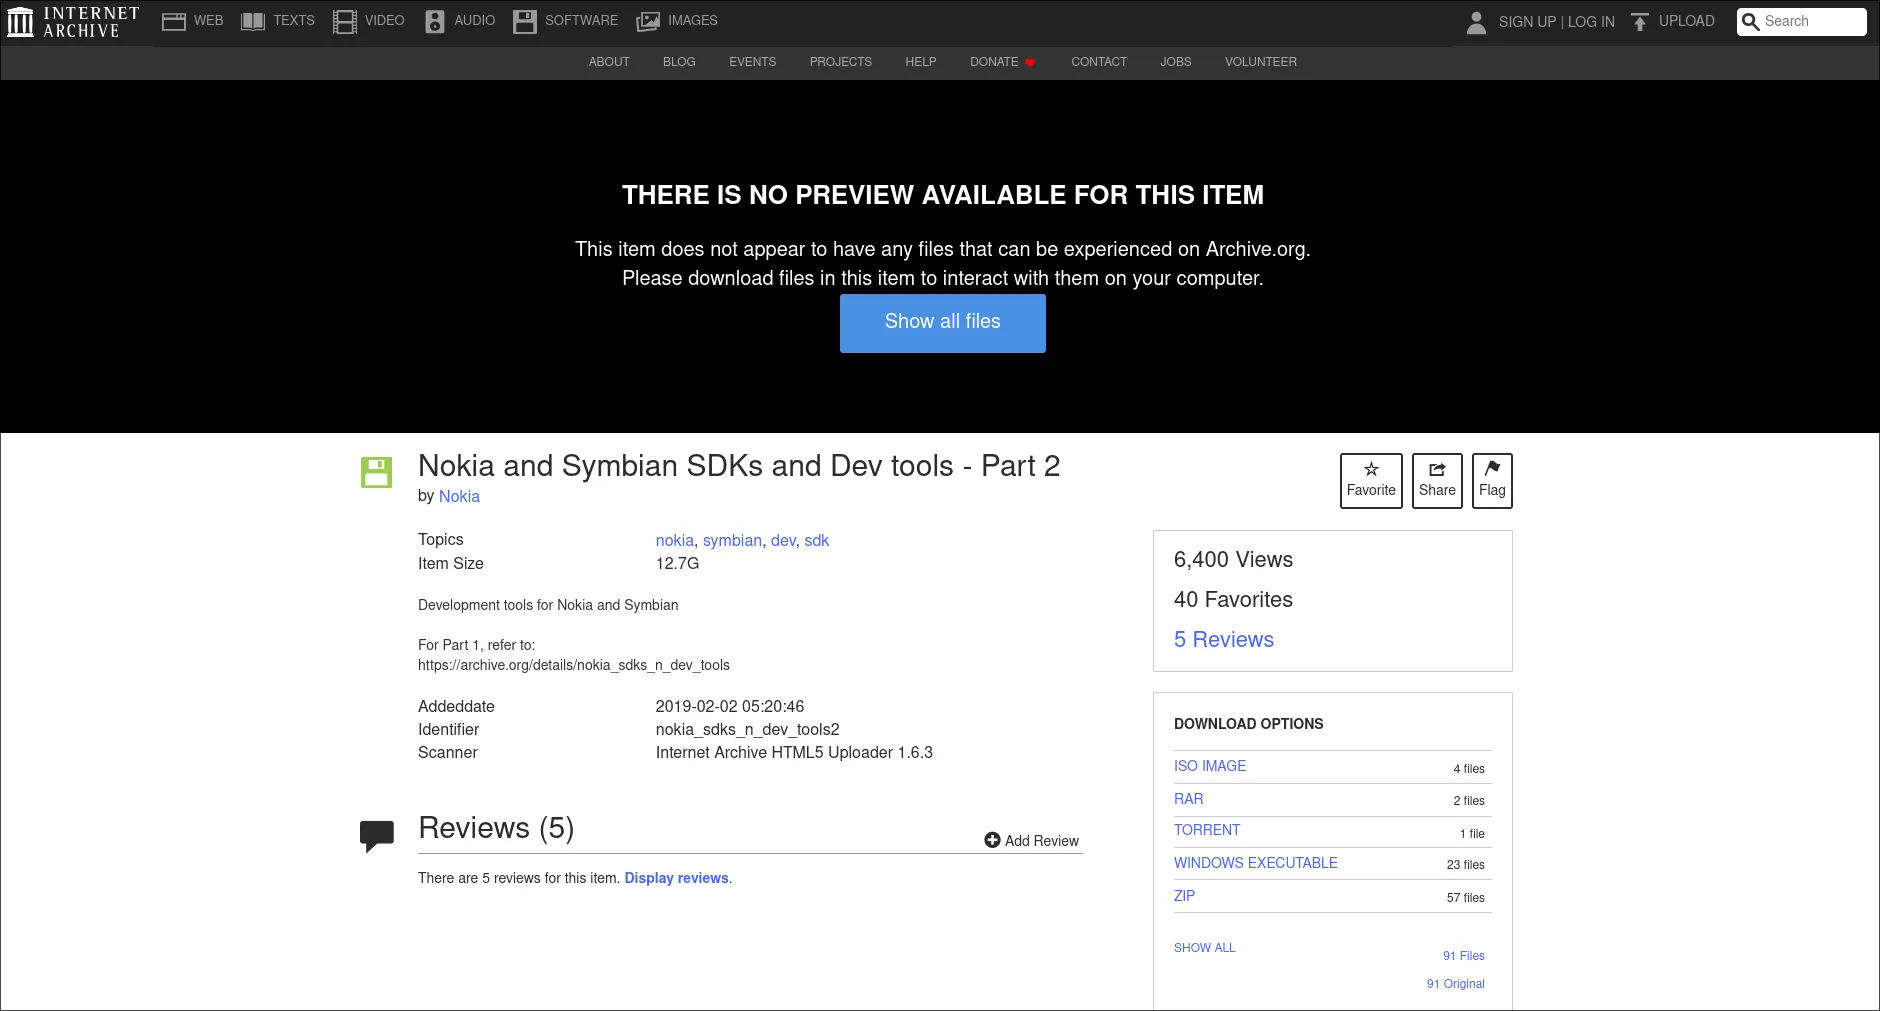Expand ZIP download files list
This screenshot has width=1880, height=1011.
pos(1184,896)
